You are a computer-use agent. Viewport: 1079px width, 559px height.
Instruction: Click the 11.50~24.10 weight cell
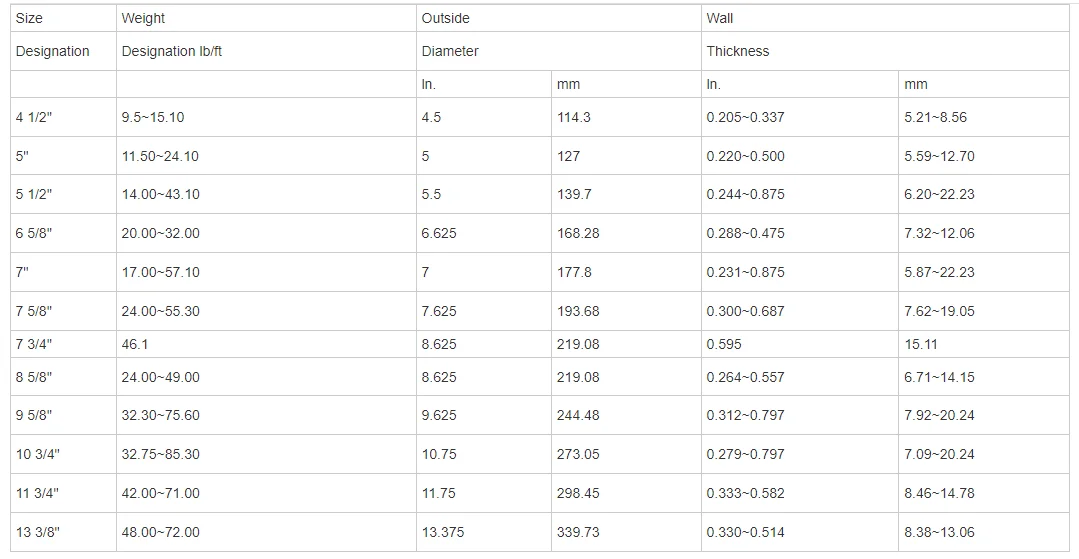point(266,156)
